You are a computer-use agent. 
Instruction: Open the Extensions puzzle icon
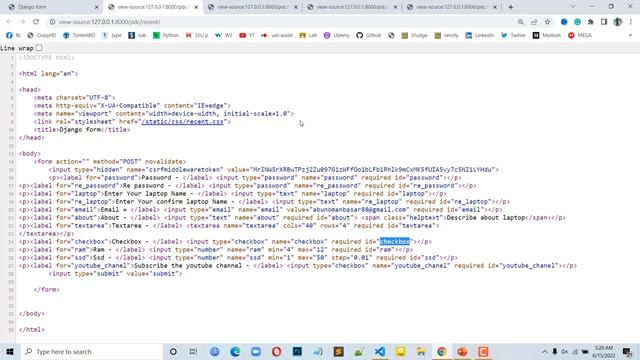click(x=591, y=22)
